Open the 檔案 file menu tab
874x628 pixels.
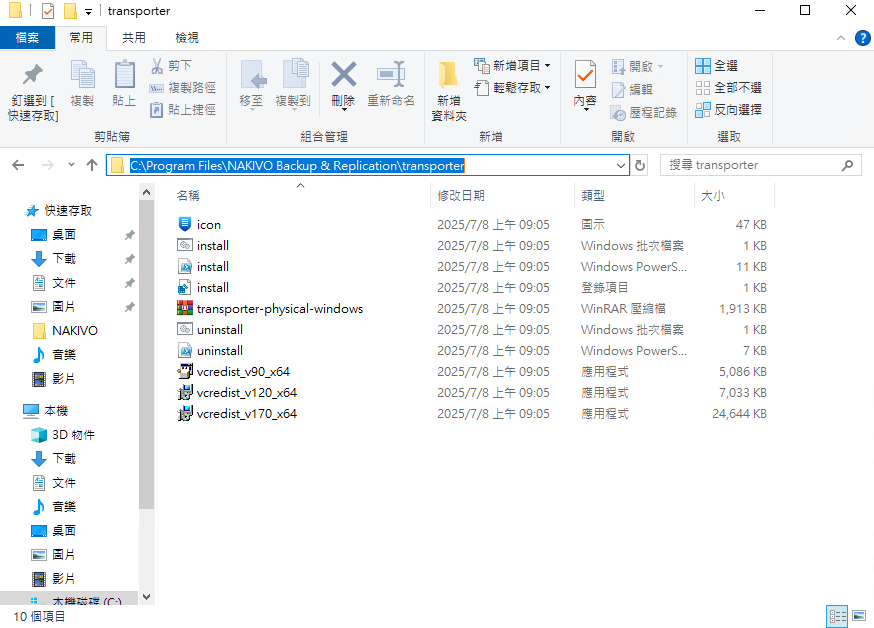point(27,38)
